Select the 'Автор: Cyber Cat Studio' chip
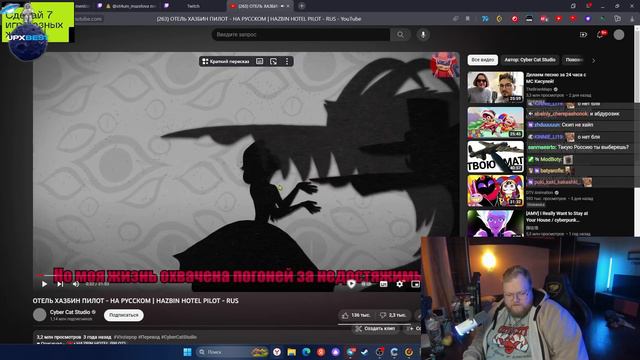This screenshot has height=360, width=640. (530, 60)
